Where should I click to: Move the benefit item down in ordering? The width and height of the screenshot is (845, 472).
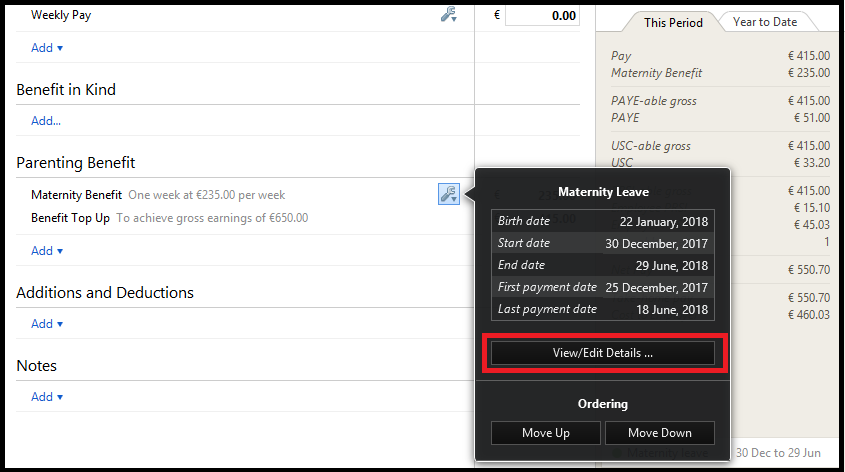coord(660,433)
